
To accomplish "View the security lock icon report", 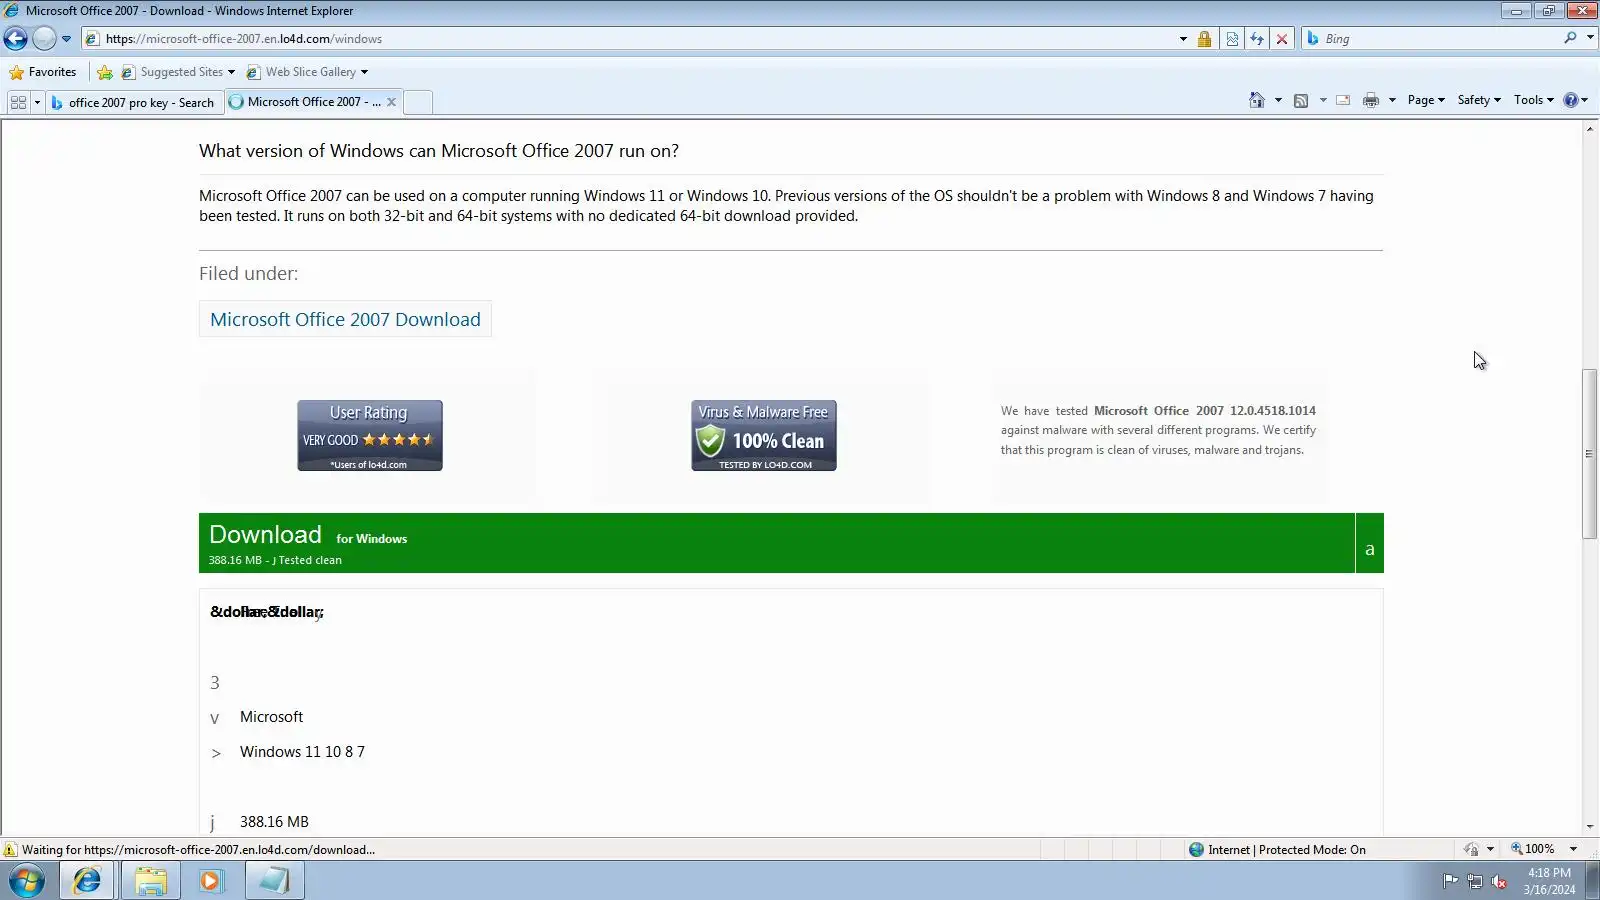I will point(1204,39).
